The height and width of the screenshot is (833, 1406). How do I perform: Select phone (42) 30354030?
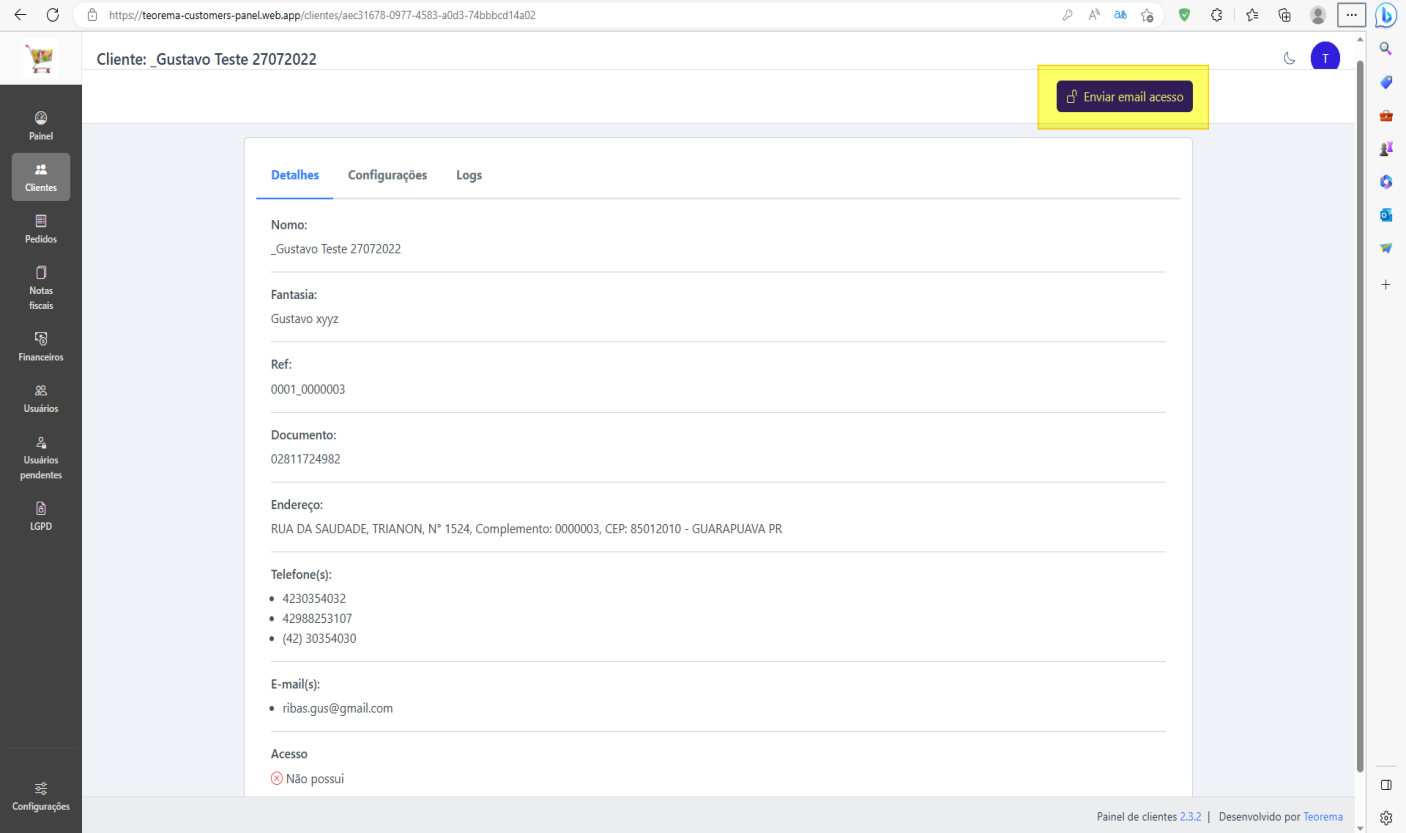click(319, 639)
